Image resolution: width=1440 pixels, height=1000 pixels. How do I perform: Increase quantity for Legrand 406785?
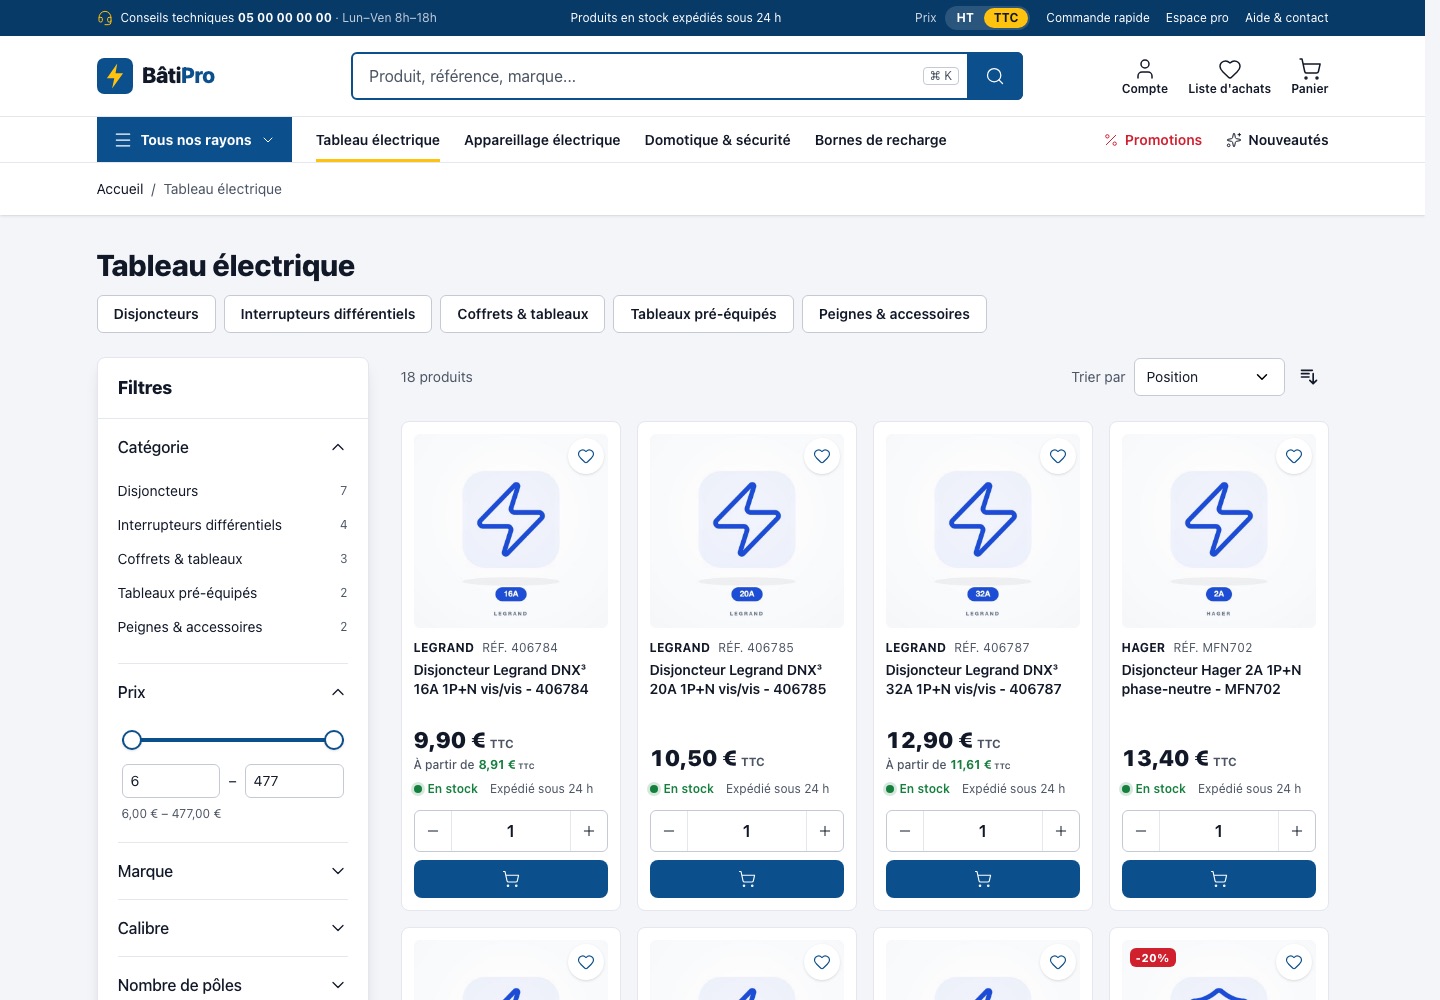point(825,831)
